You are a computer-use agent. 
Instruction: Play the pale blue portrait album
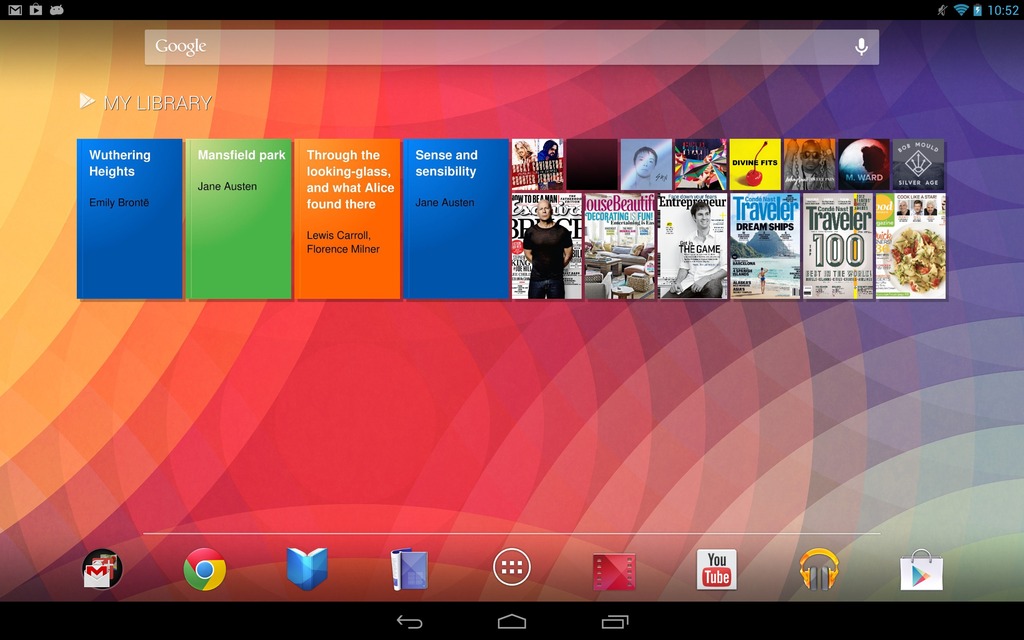(x=646, y=164)
